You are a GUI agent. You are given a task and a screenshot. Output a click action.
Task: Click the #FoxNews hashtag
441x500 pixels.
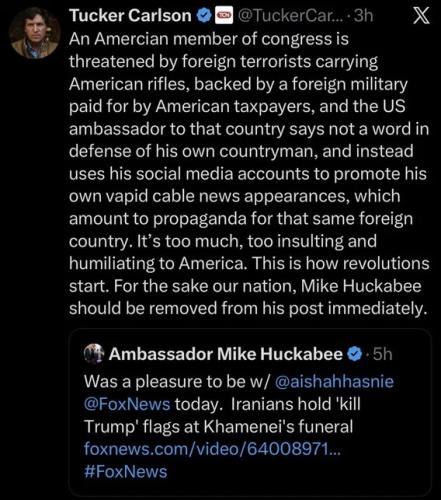(x=125, y=472)
